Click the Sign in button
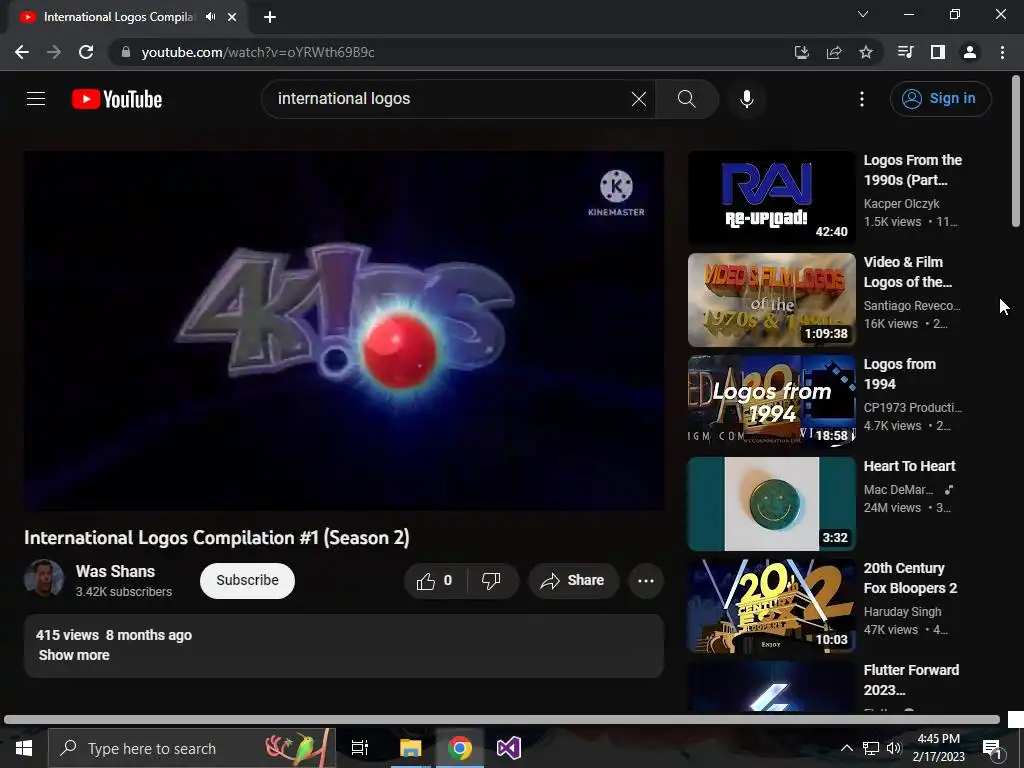Image resolution: width=1024 pixels, height=768 pixels. (x=940, y=99)
